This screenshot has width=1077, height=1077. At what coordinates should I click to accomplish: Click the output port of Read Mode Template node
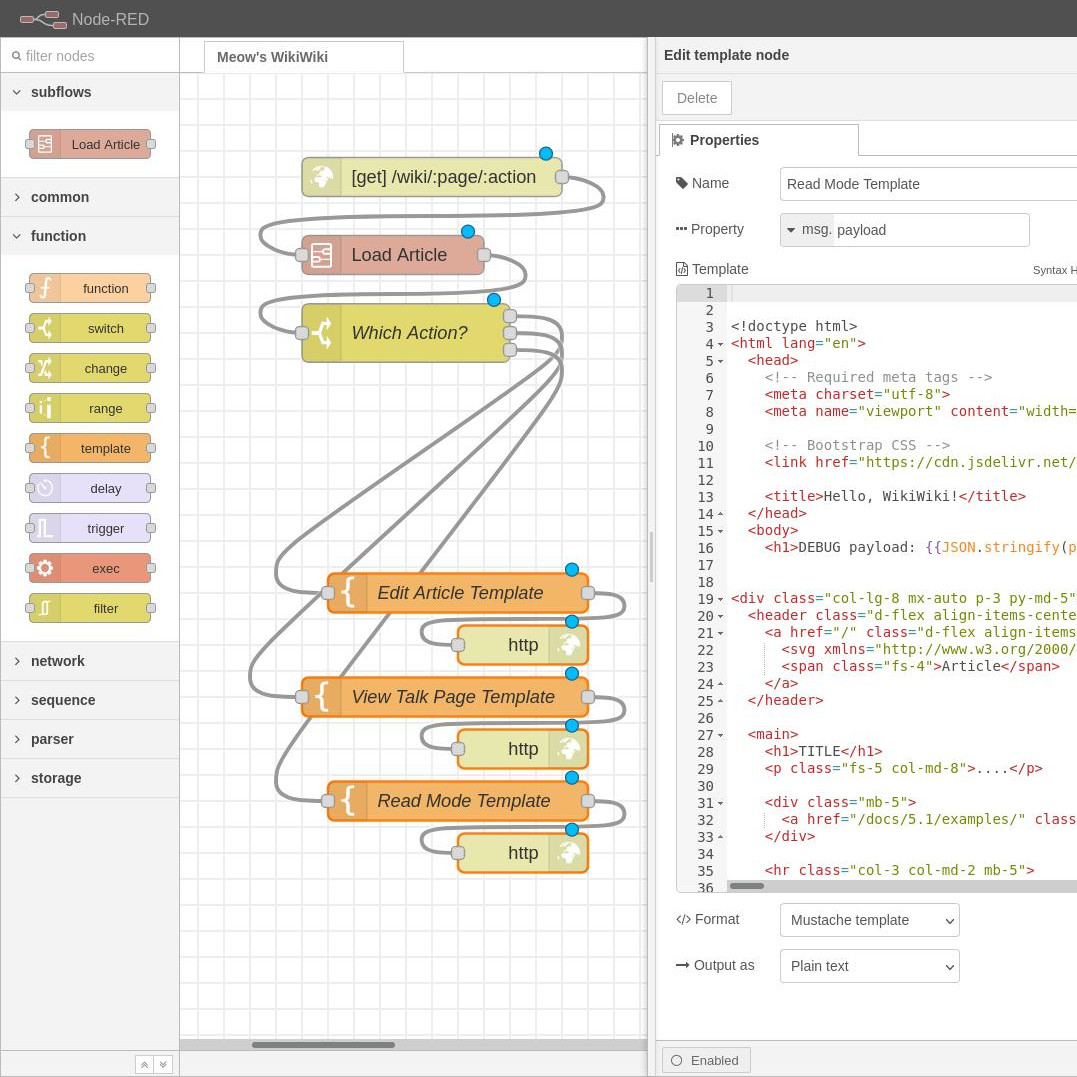pyautogui.click(x=587, y=801)
